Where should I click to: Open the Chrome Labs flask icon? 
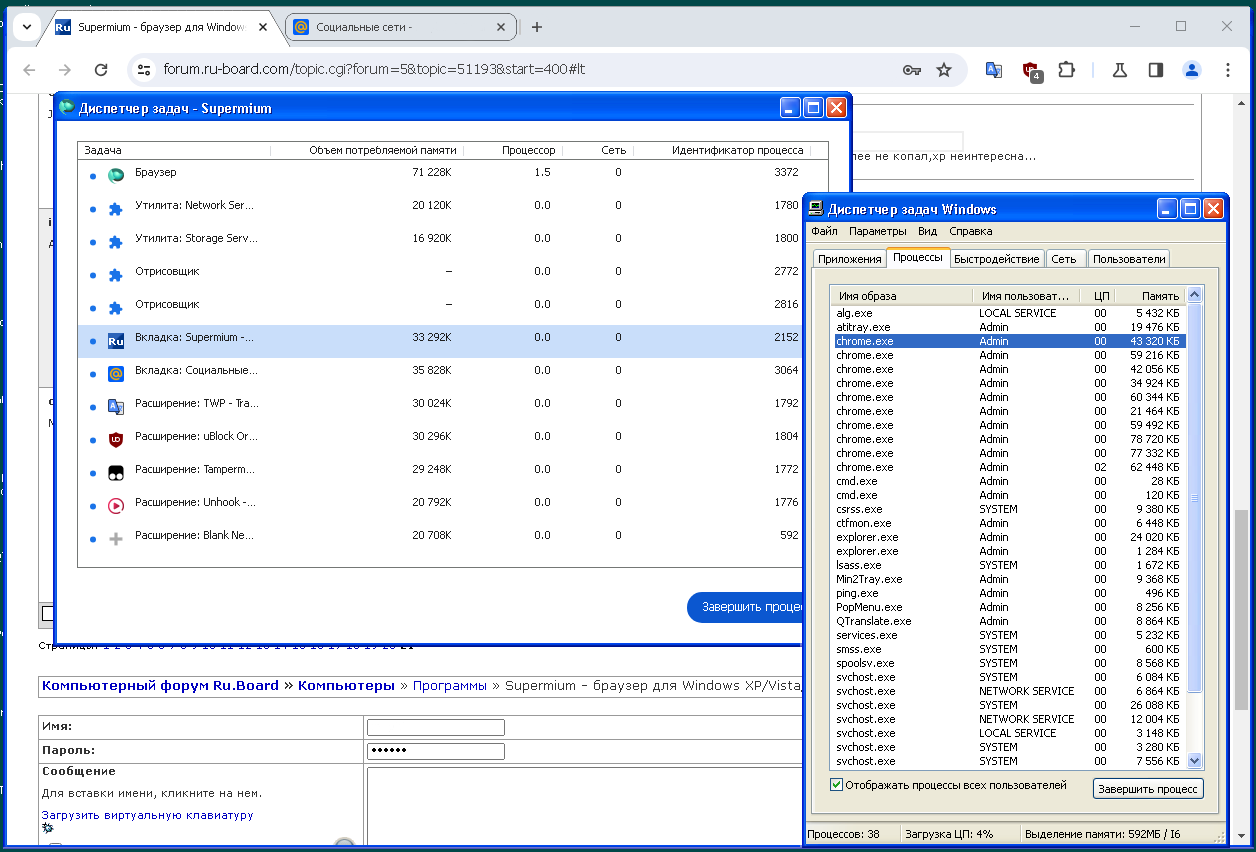[1120, 70]
